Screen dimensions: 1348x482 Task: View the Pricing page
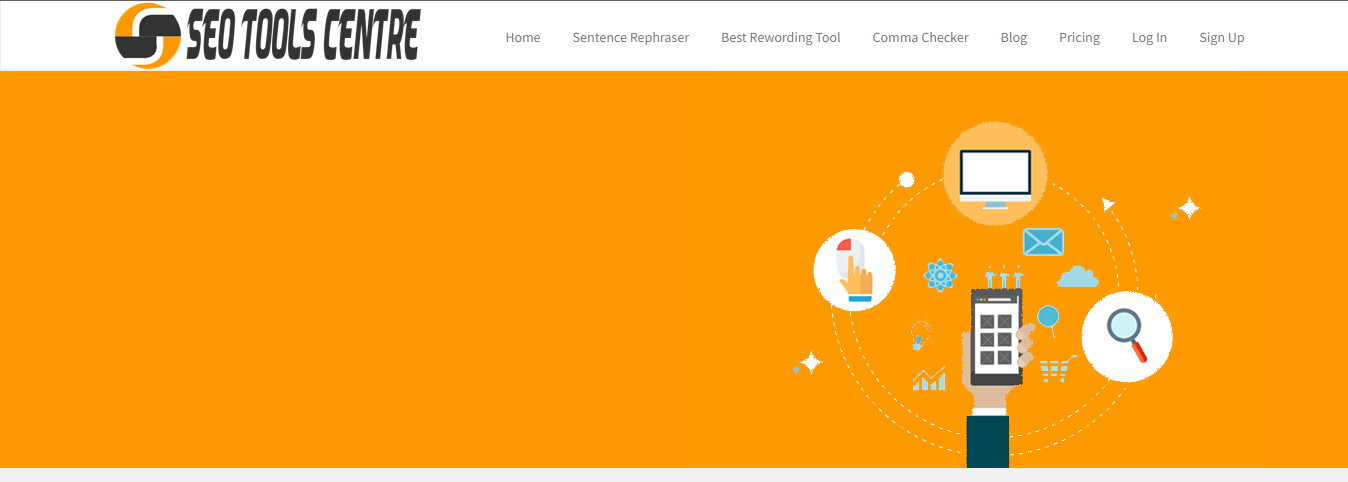coord(1080,37)
